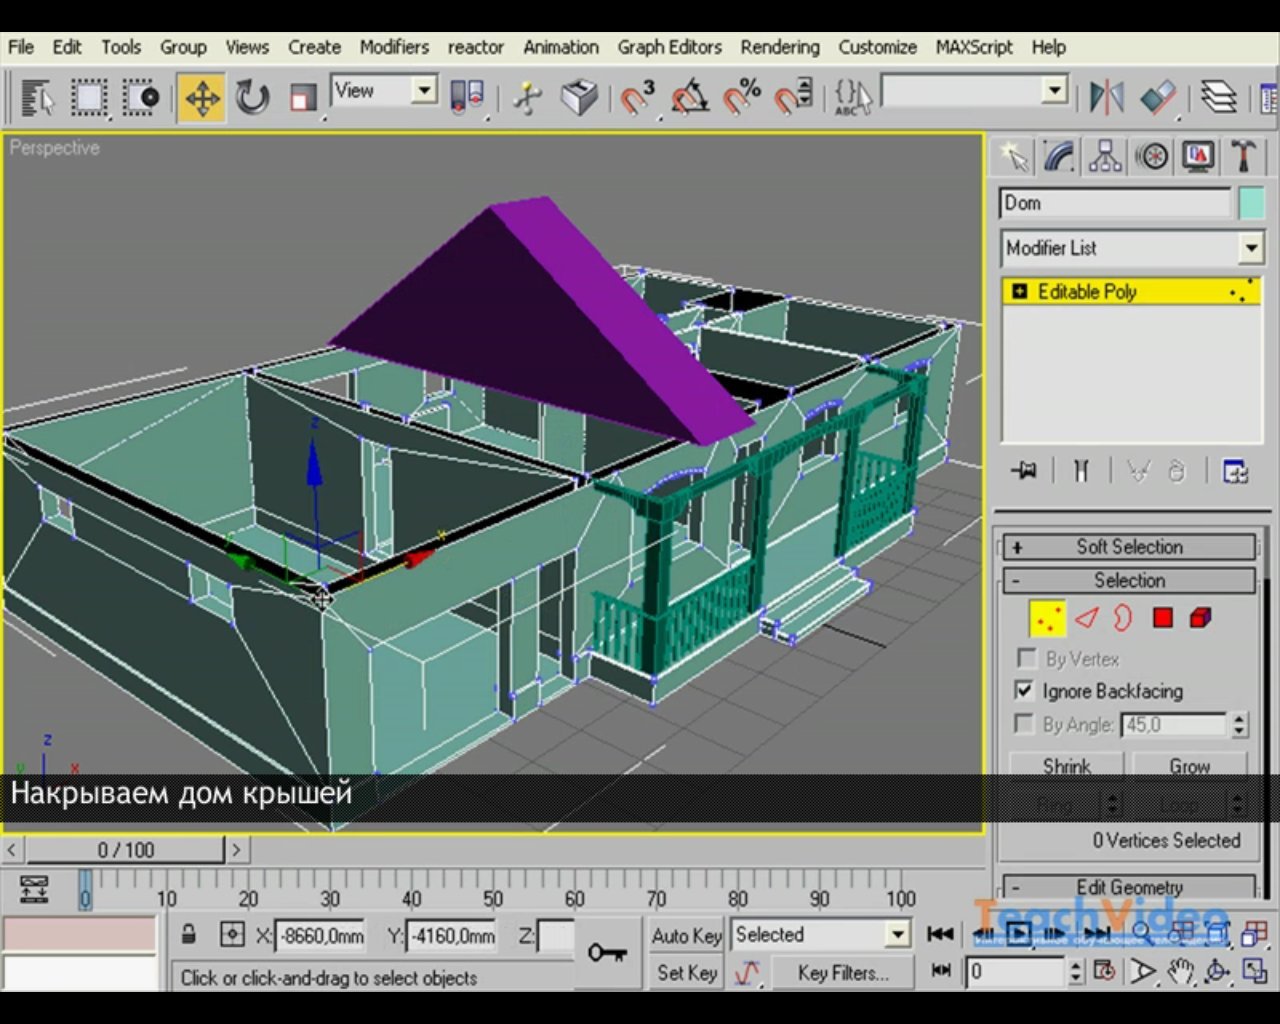1280x1024 pixels.
Task: Expand the Editable Poly plus sign
Action: (x=1019, y=292)
